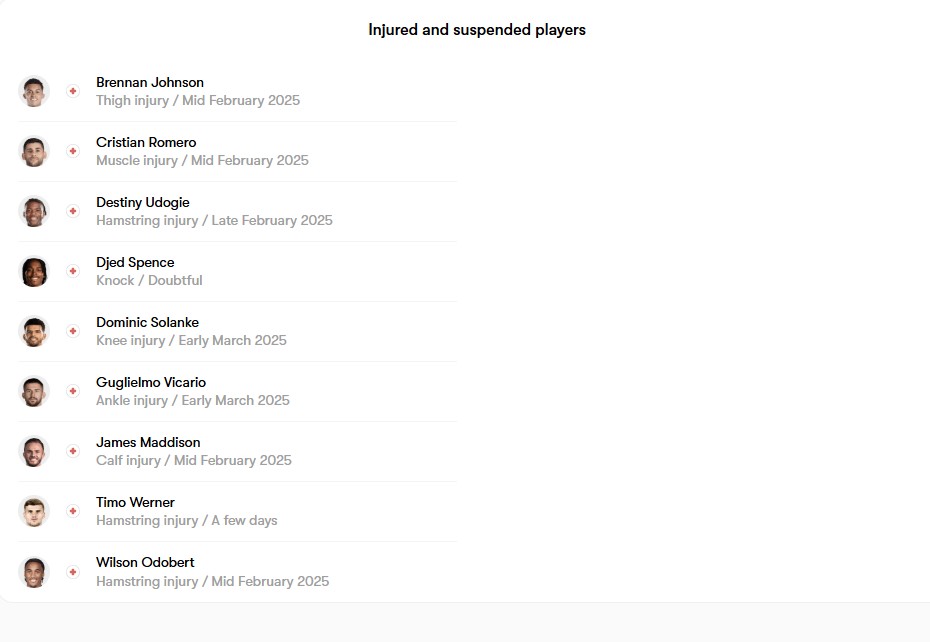Click the red cross icon next to Cristian Romero
Image resolution: width=930 pixels, height=642 pixels.
pyautogui.click(x=72, y=151)
